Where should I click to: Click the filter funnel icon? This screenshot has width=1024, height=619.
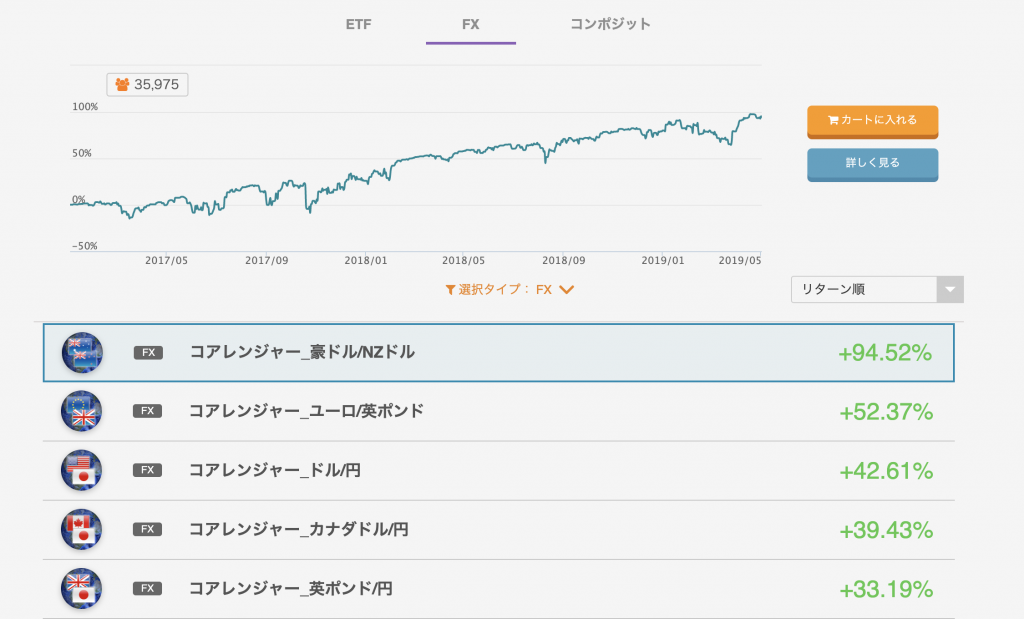click(x=450, y=290)
